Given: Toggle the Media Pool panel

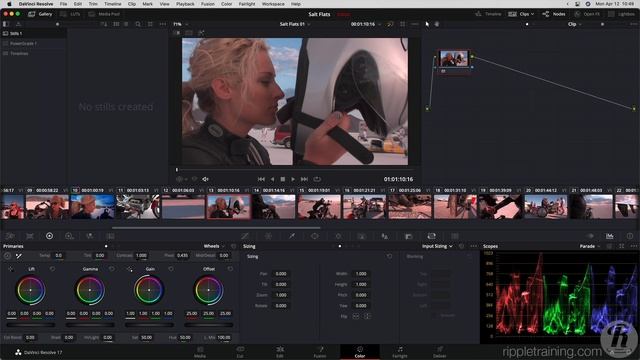Looking at the screenshot, I should tap(104, 14).
